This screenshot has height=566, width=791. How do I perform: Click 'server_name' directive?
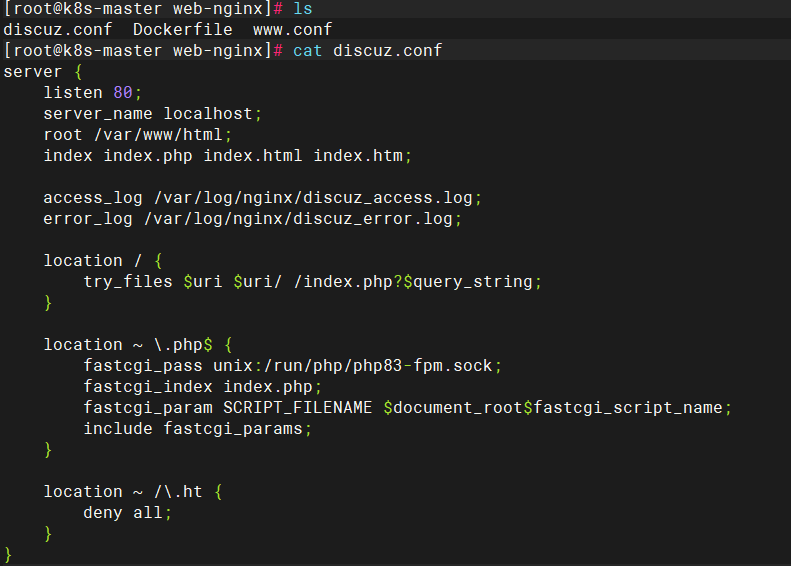(x=98, y=114)
